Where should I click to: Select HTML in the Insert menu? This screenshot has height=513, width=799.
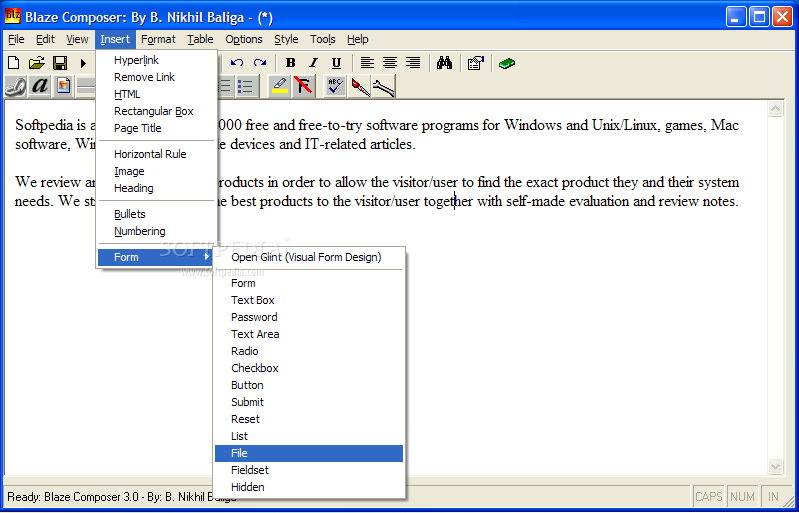pos(157,94)
